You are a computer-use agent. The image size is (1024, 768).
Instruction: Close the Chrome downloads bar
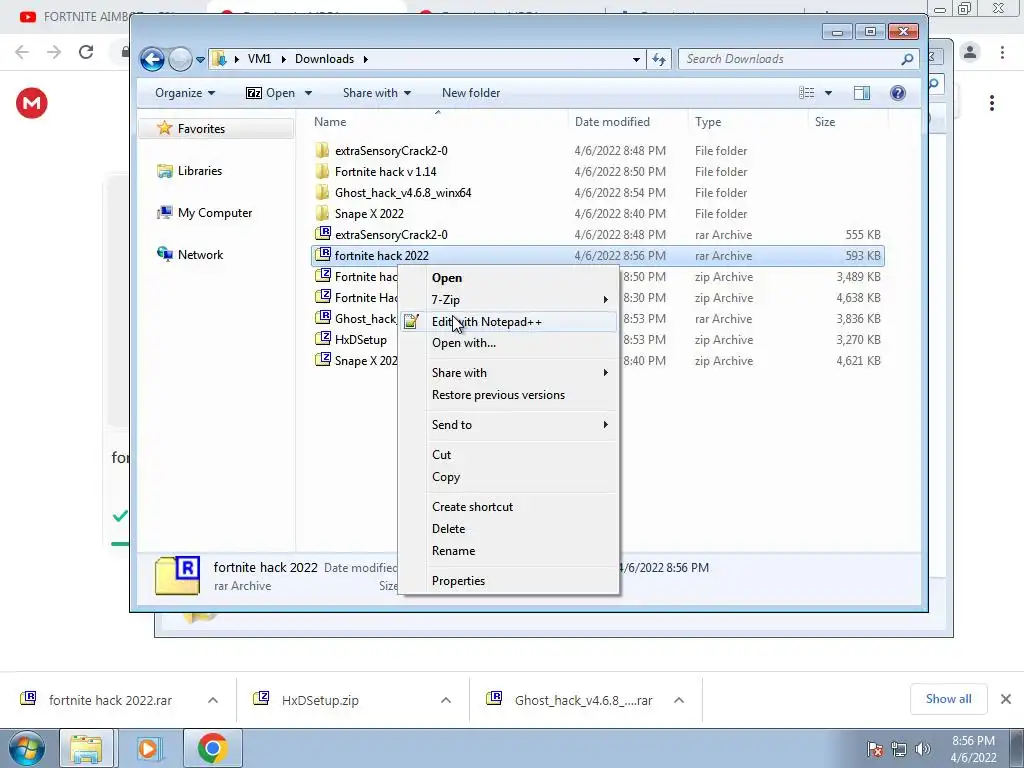(x=1006, y=699)
